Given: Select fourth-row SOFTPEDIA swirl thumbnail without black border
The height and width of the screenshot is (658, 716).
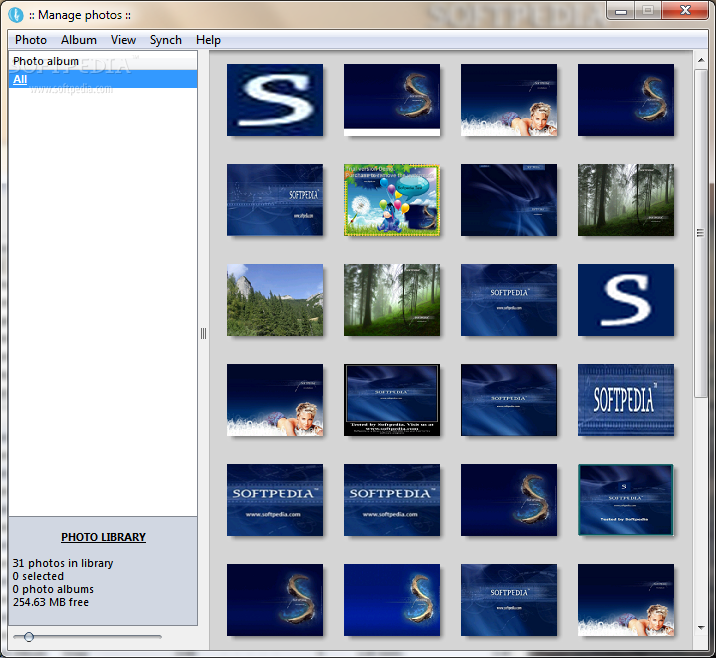Looking at the screenshot, I should coord(509,400).
